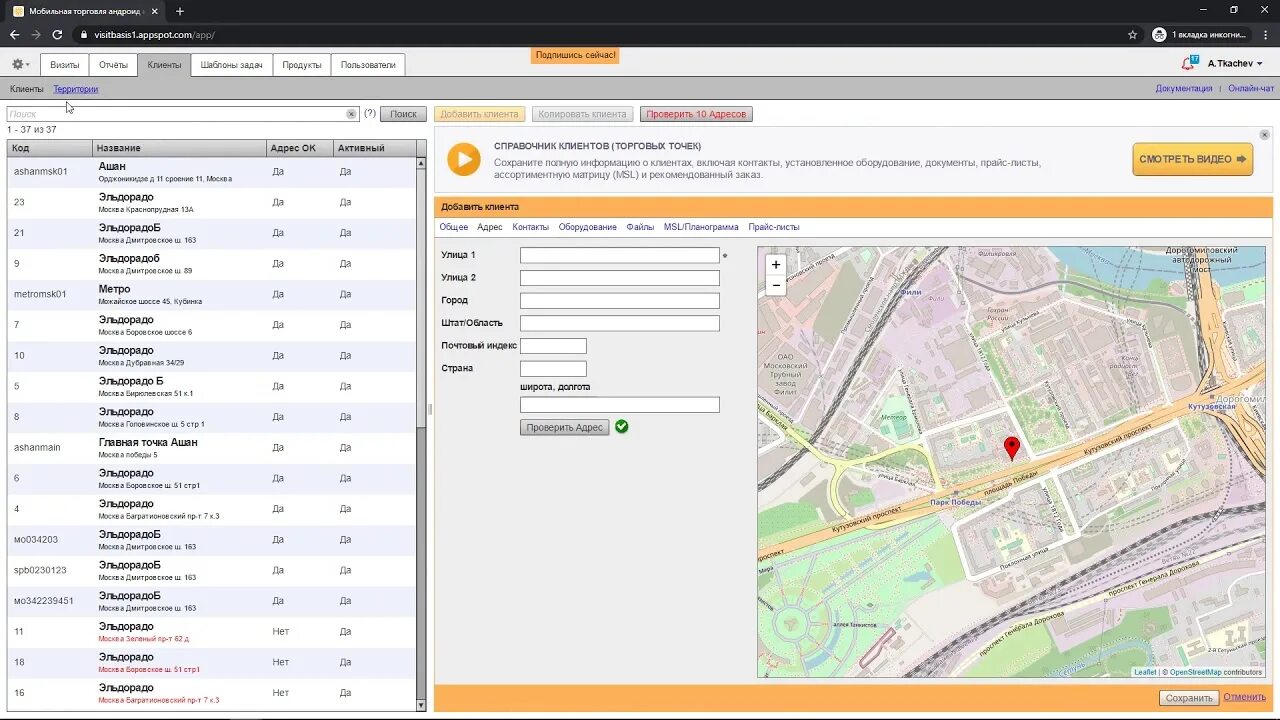Reload the browser page

[57, 34]
